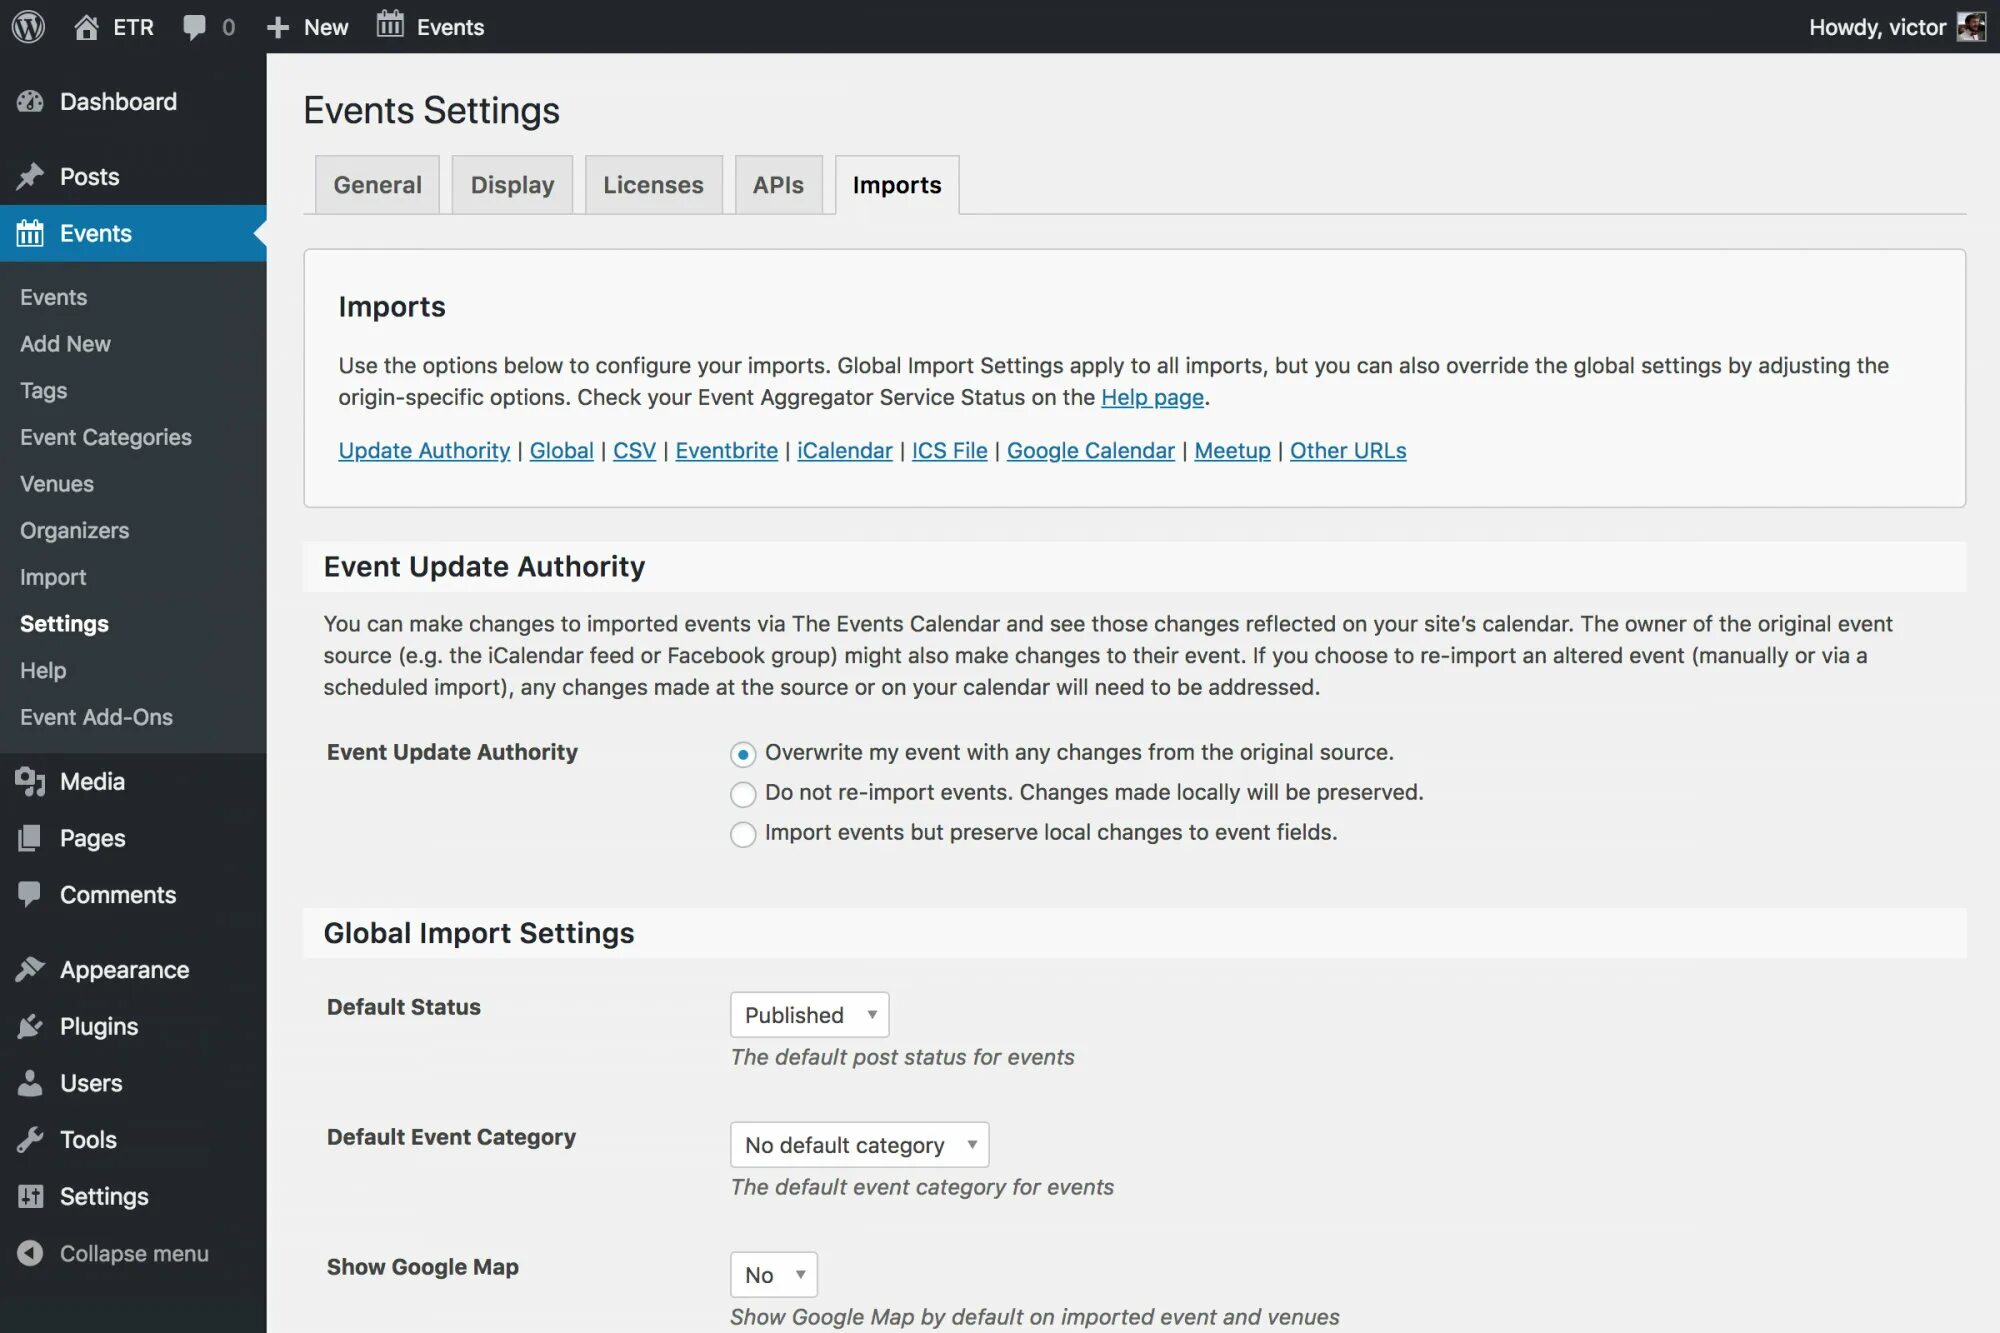Jump to Eventbrite section link
The width and height of the screenshot is (2000, 1333).
(726, 451)
